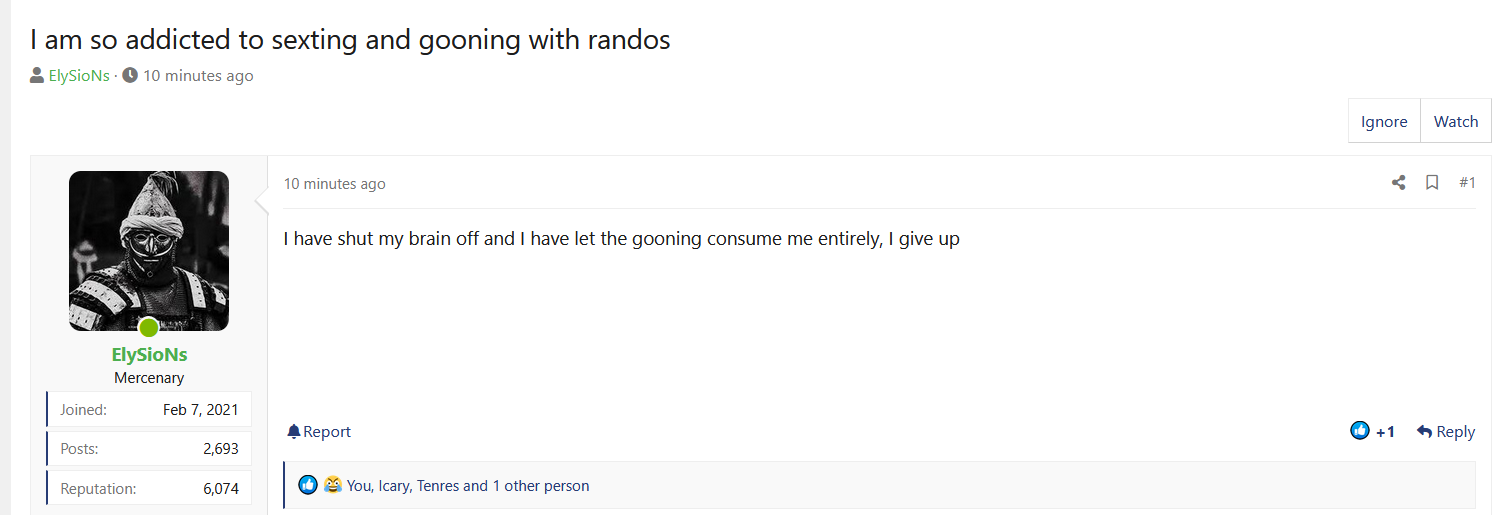Click the green online status dot on the avatar
1503x515 pixels.
(x=148, y=327)
